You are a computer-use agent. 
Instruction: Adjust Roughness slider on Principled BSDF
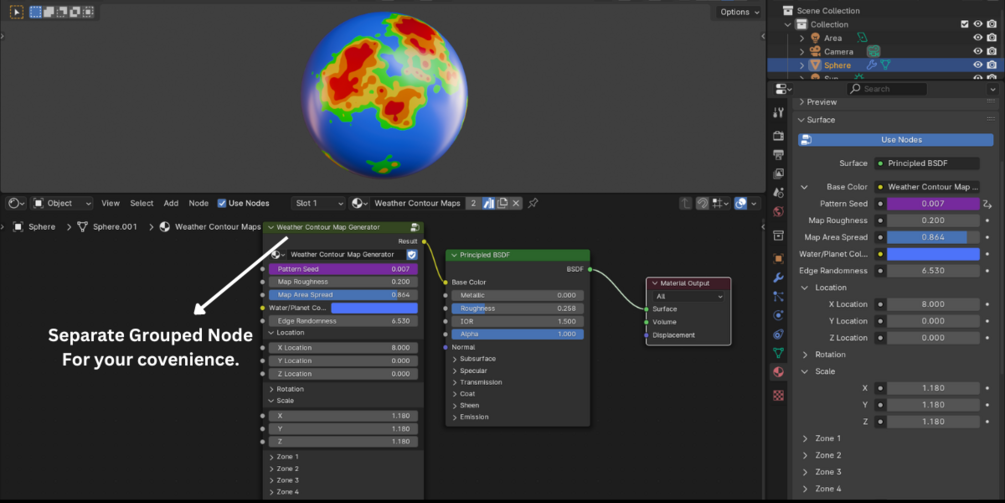click(517, 308)
